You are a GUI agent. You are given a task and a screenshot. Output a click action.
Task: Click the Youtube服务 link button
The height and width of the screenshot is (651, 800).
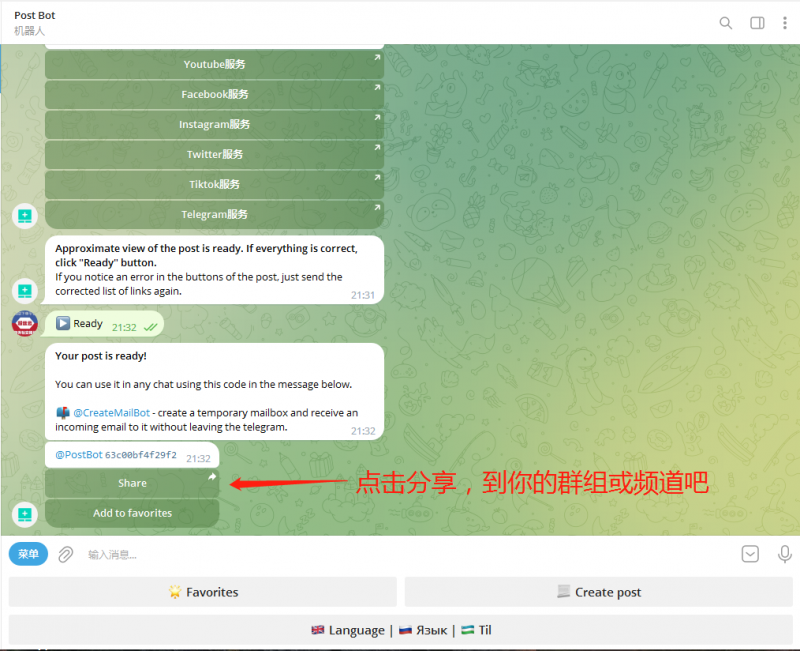(x=214, y=64)
